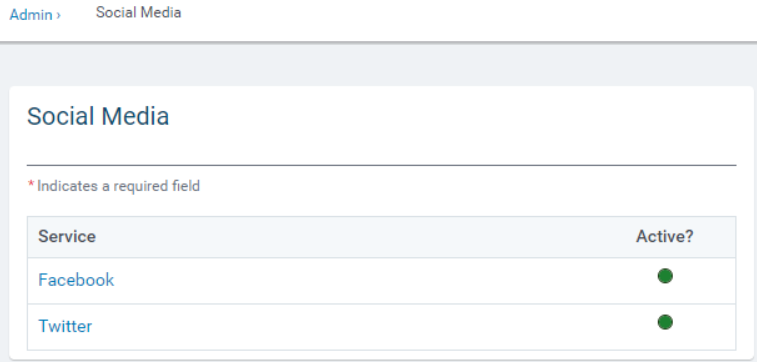
Task: Select the Twitter table row blank area
Action: coord(381,327)
